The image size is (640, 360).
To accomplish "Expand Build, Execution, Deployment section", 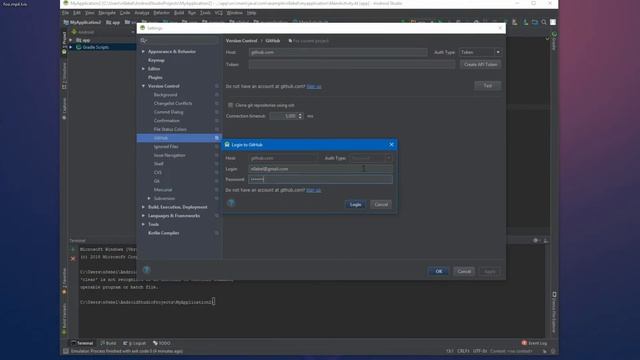I will [143, 207].
